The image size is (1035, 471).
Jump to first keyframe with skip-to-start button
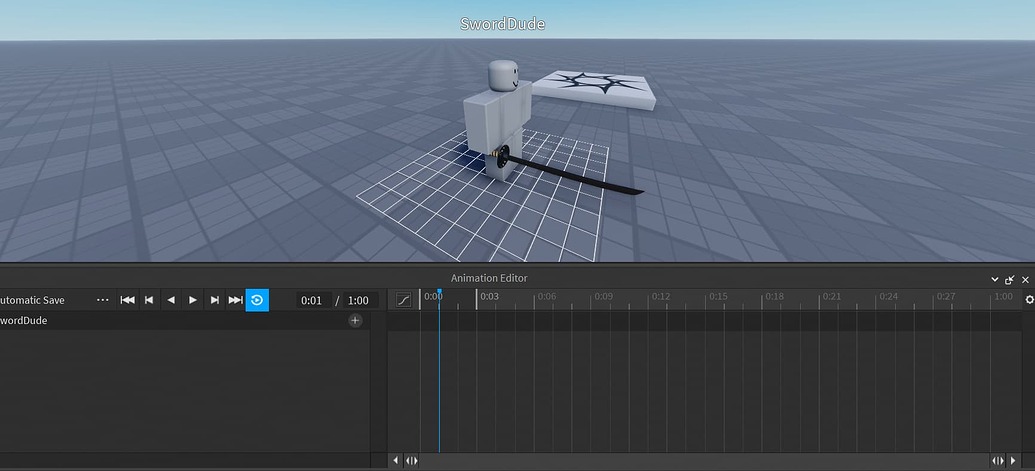click(128, 300)
